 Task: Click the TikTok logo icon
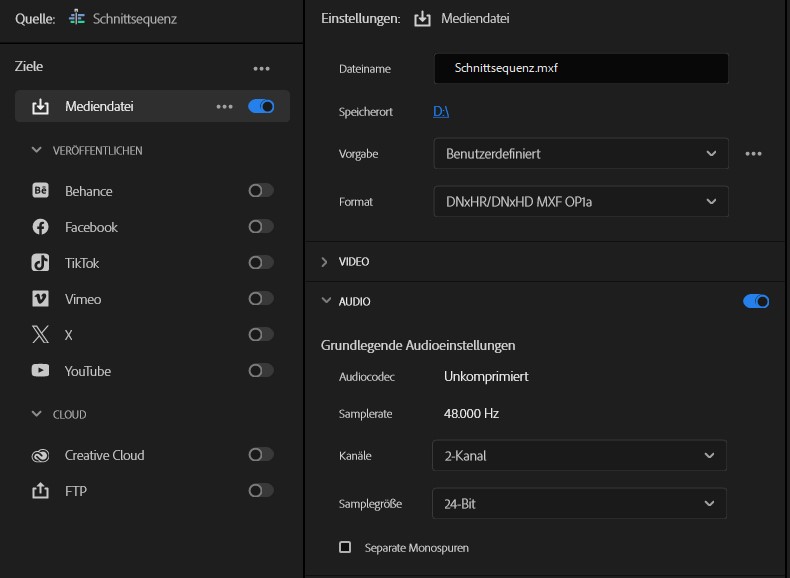pyautogui.click(x=41, y=263)
